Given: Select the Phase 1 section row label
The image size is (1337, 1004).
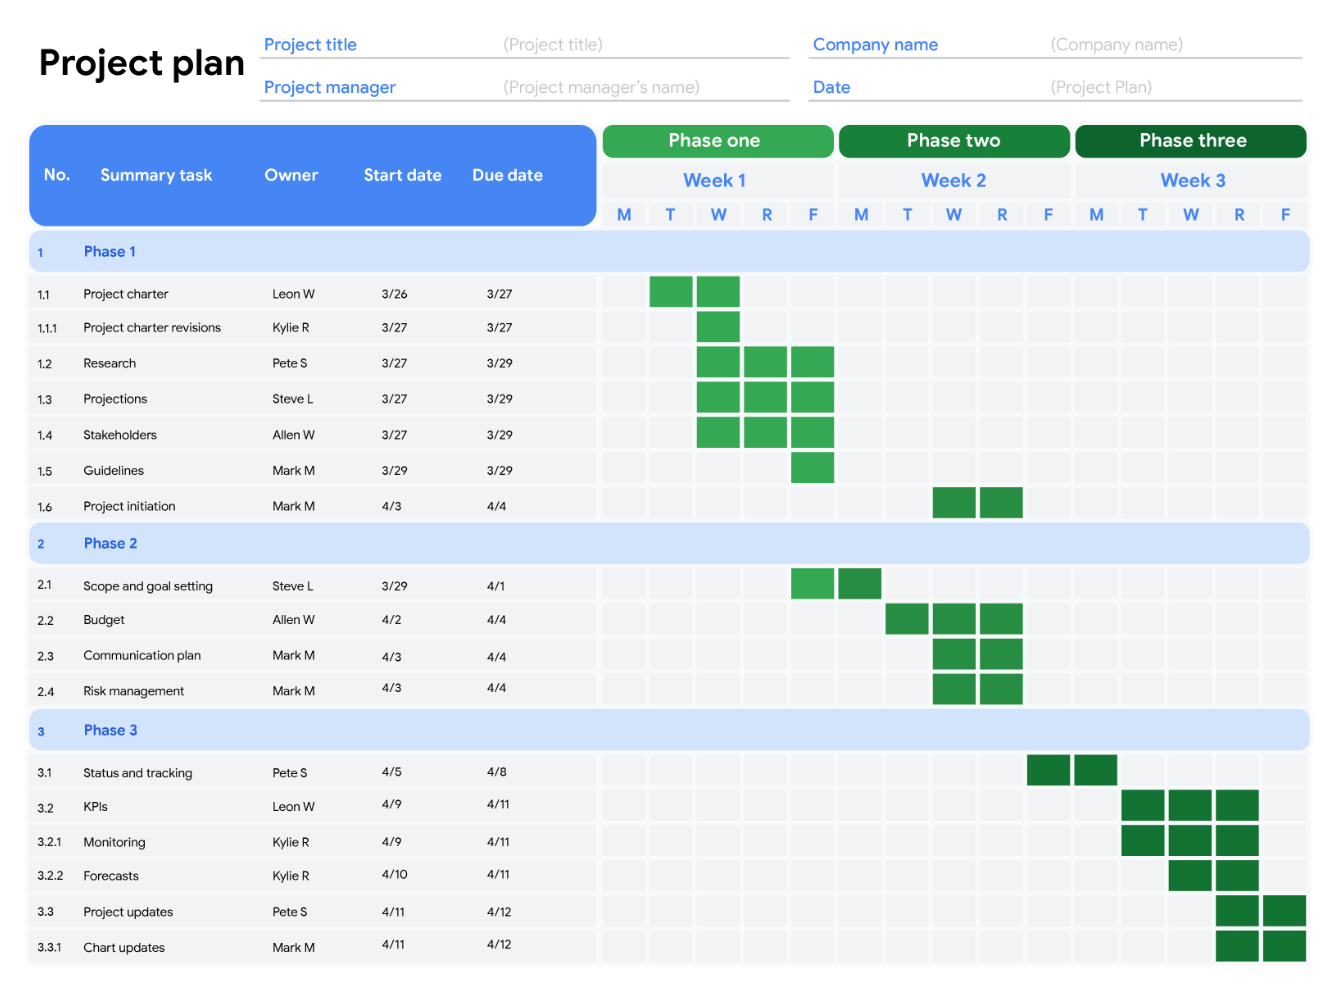Looking at the screenshot, I should coord(110,252).
